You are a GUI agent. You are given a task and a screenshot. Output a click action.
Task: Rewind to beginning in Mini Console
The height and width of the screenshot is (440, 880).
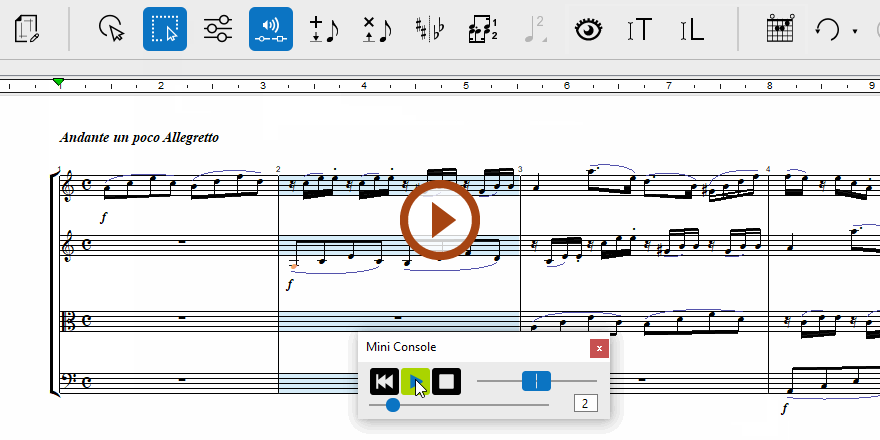(x=384, y=382)
